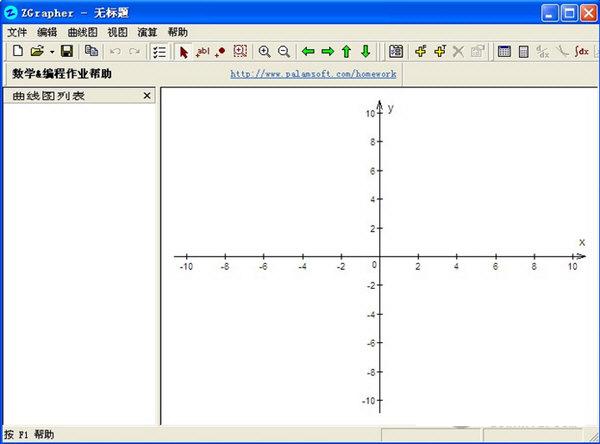Select the red arrow pointer tool

183,51
